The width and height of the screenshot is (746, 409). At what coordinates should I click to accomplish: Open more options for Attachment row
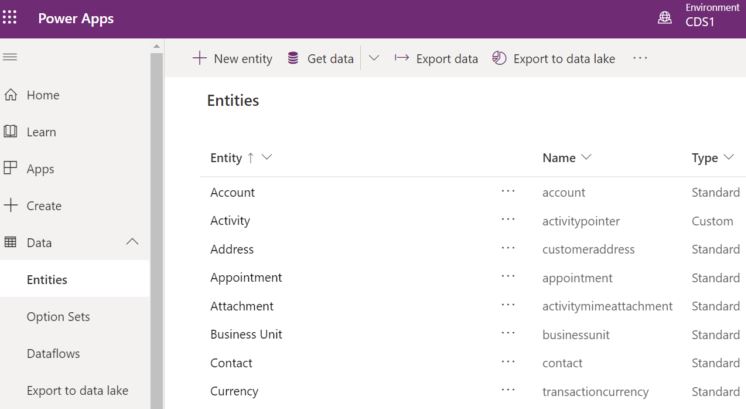508,305
